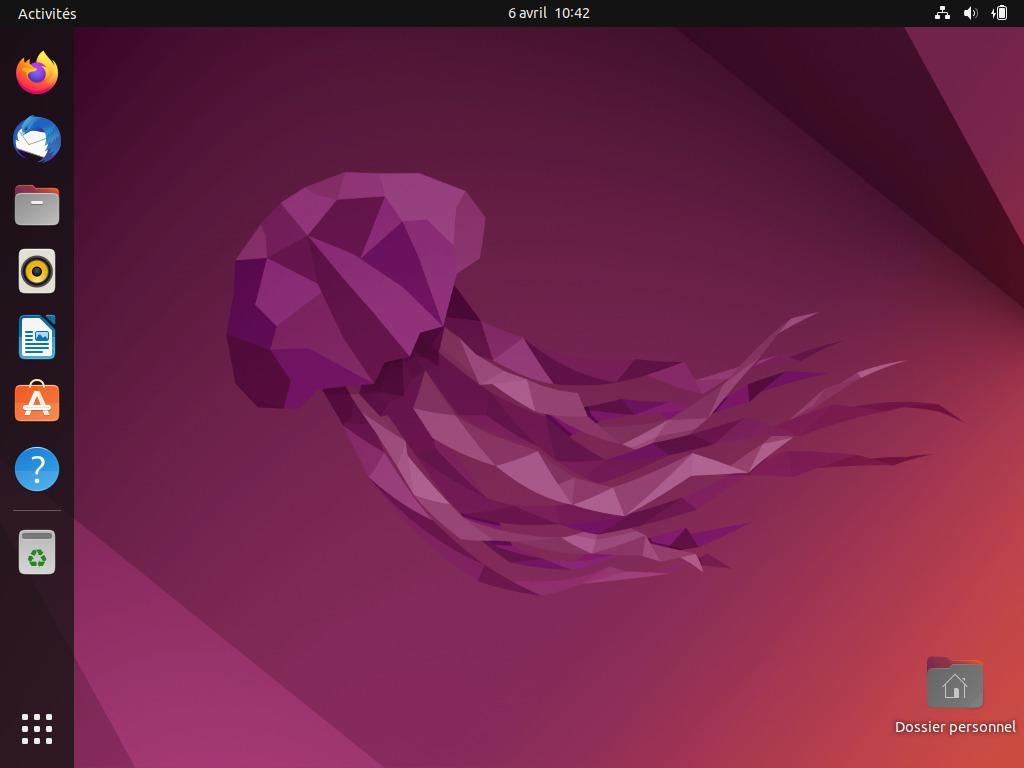Screen dimensions: 1024x768
Task: Launch Firefox from the dock
Action: point(37,72)
